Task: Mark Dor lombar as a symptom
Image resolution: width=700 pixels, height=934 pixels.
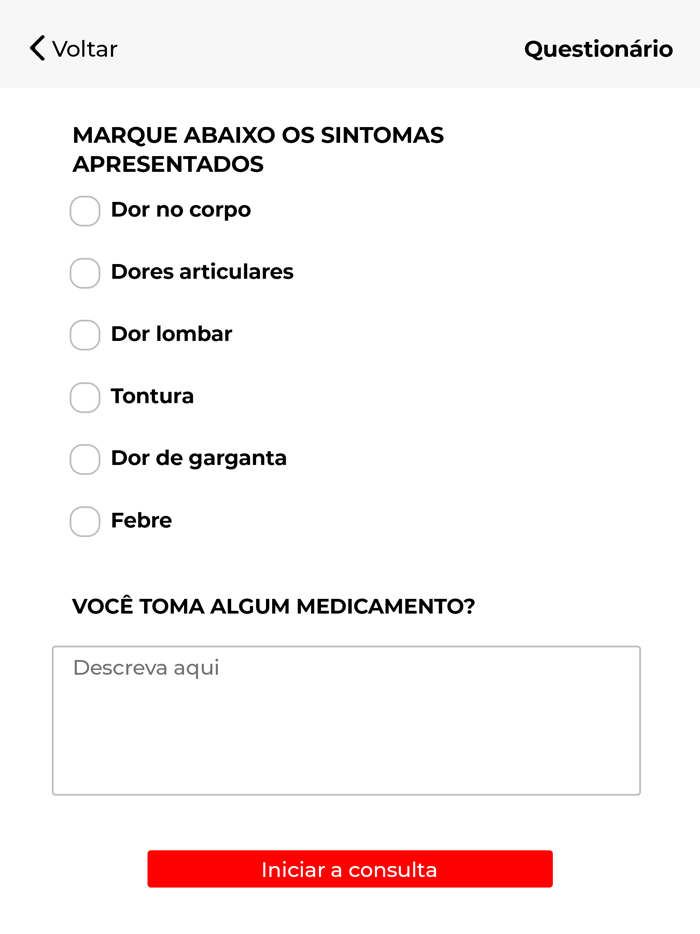Action: 85,335
